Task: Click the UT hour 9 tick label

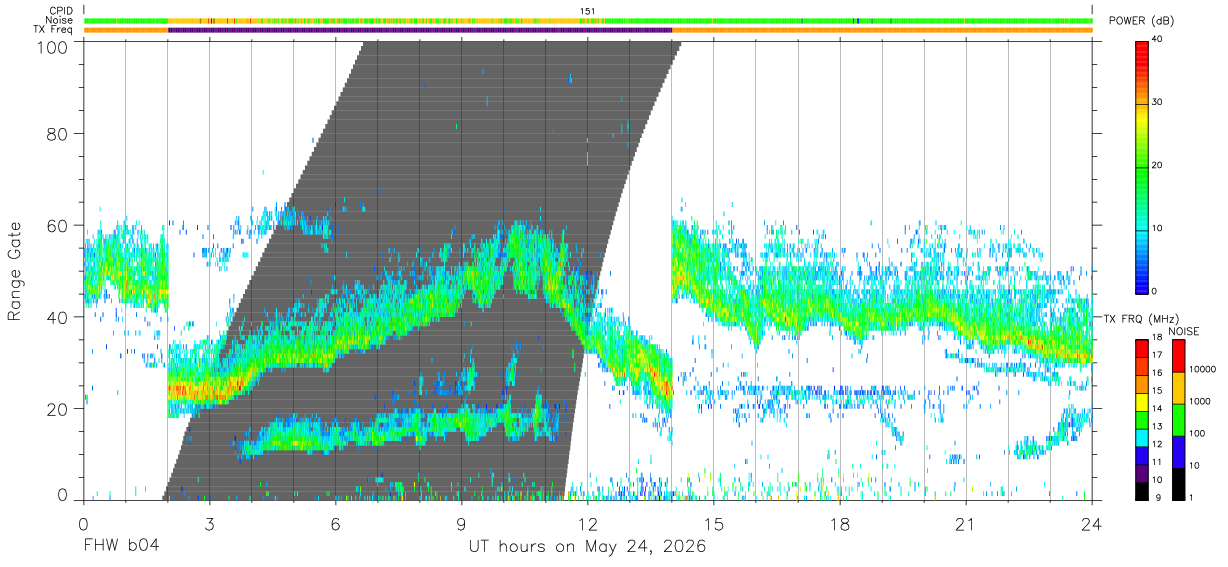Action: [x=461, y=523]
